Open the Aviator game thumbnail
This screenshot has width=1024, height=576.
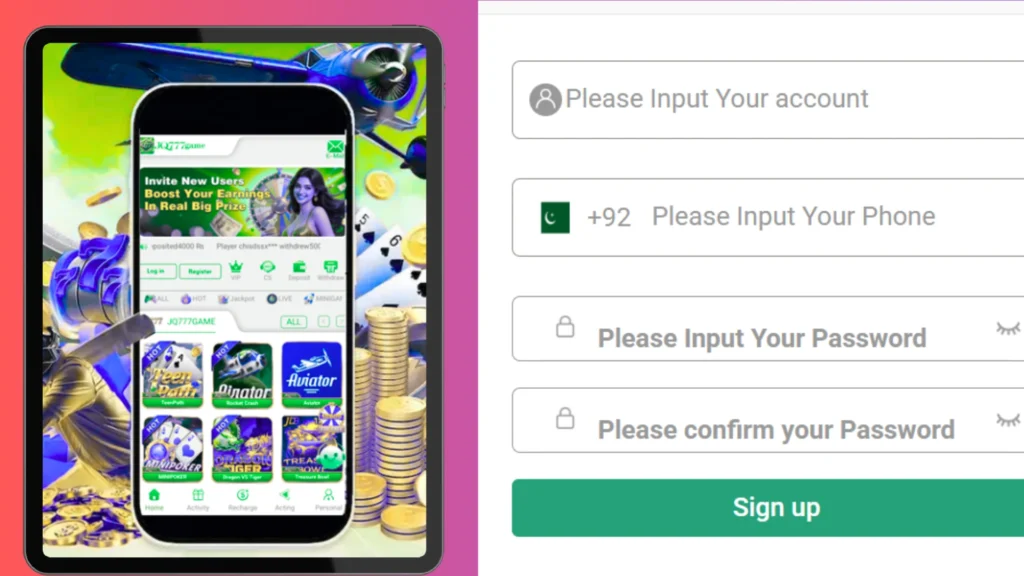(x=312, y=374)
